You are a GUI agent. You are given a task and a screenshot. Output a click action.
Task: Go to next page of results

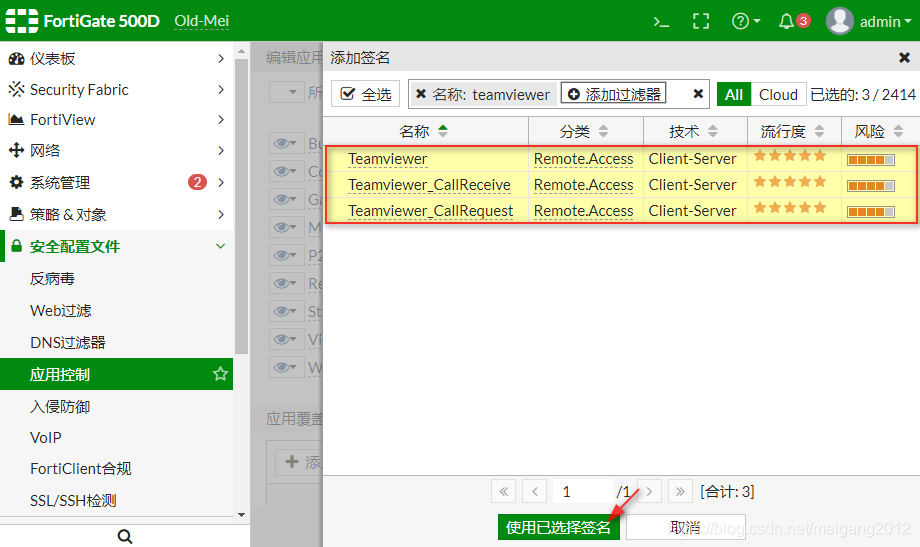[x=649, y=491]
